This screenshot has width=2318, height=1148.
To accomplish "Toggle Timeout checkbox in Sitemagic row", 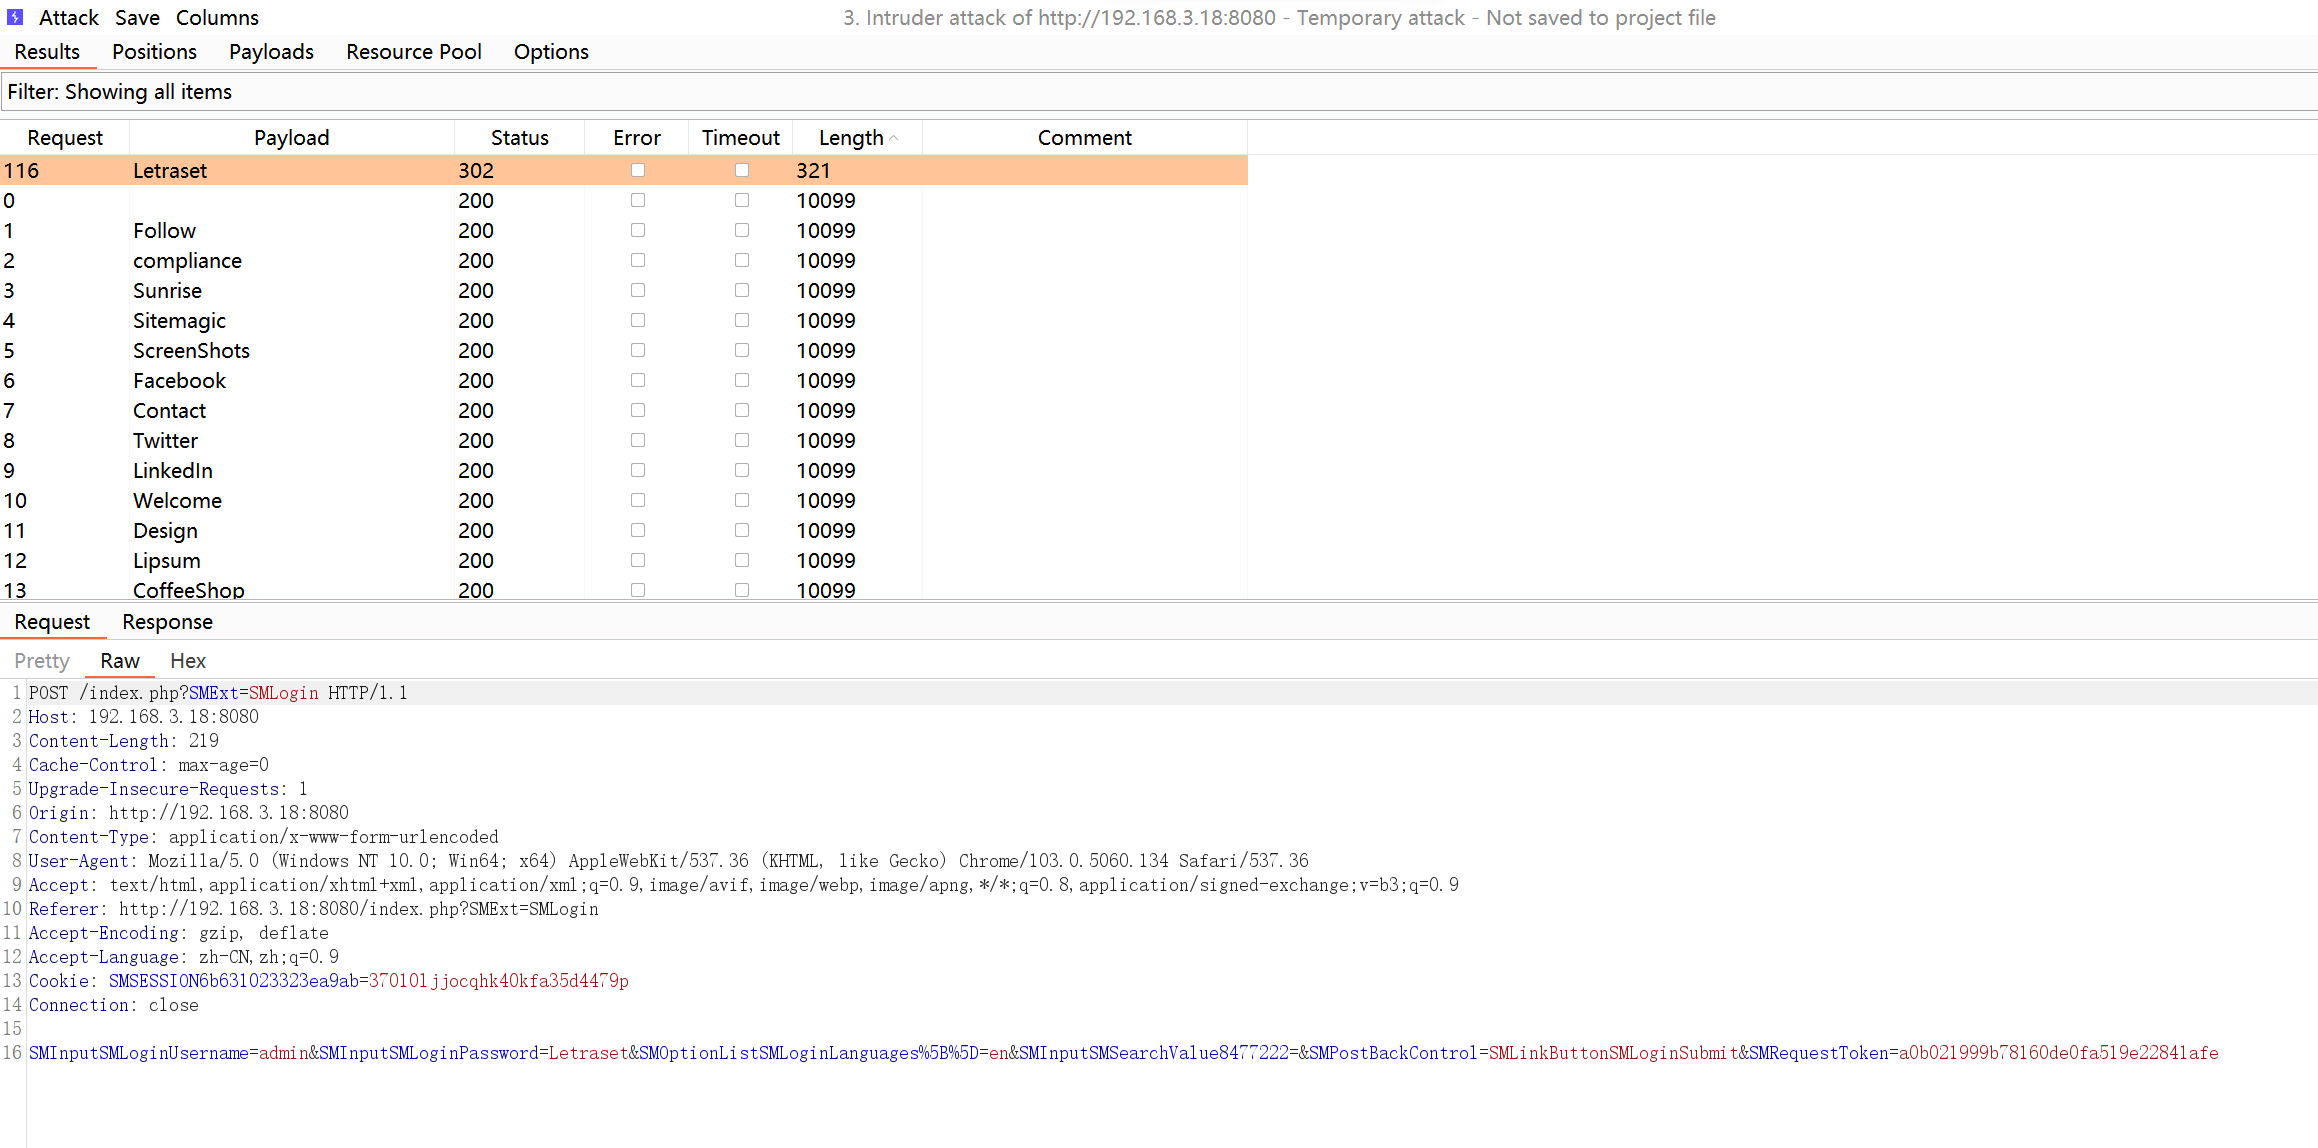I will [x=742, y=320].
